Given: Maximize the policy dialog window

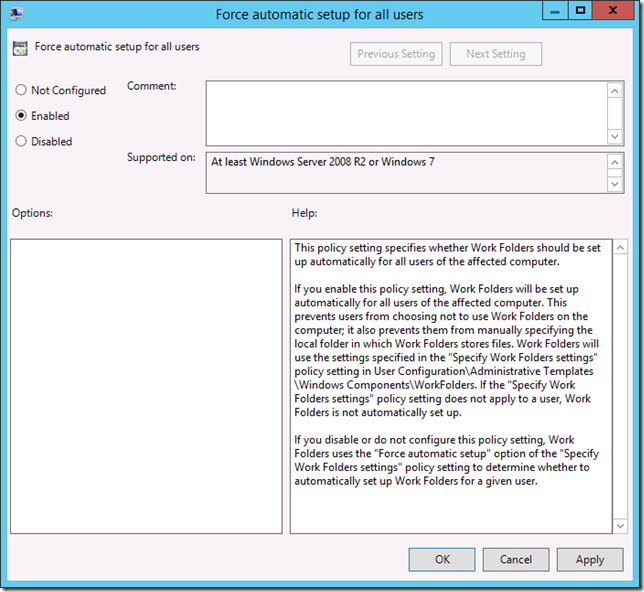Looking at the screenshot, I should point(580,12).
